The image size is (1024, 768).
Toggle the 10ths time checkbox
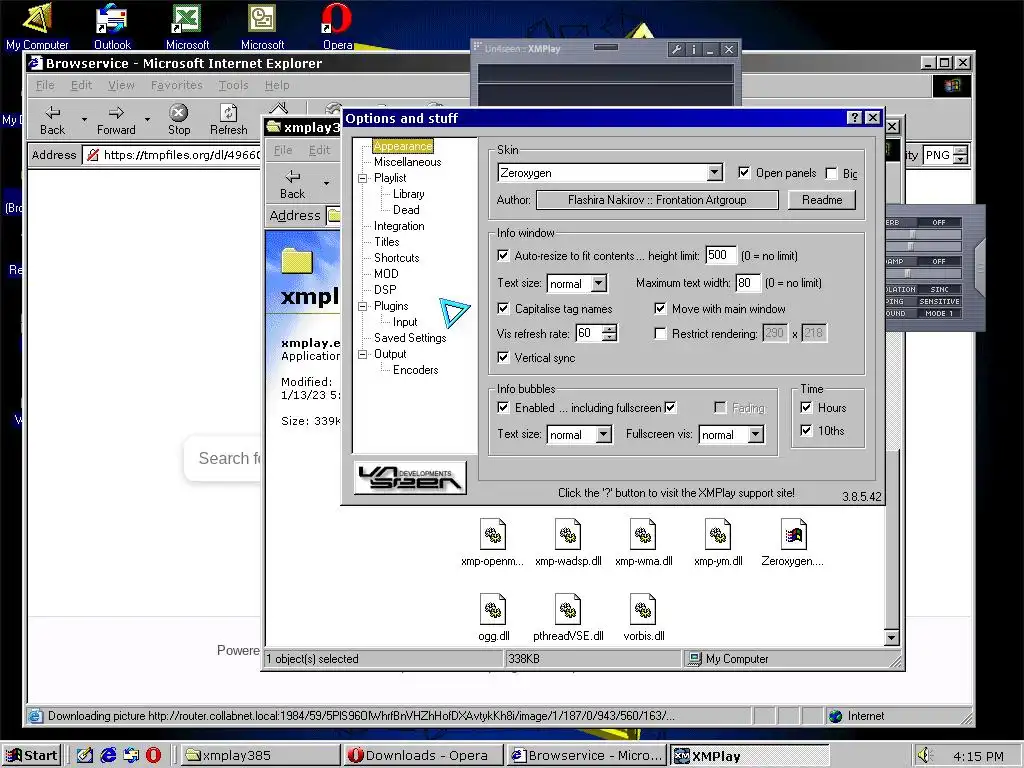tap(806, 430)
